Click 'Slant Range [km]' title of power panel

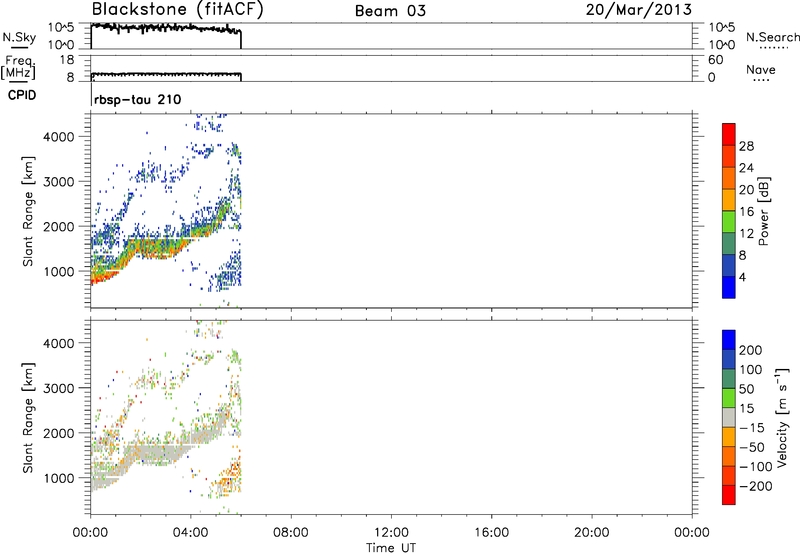point(28,212)
